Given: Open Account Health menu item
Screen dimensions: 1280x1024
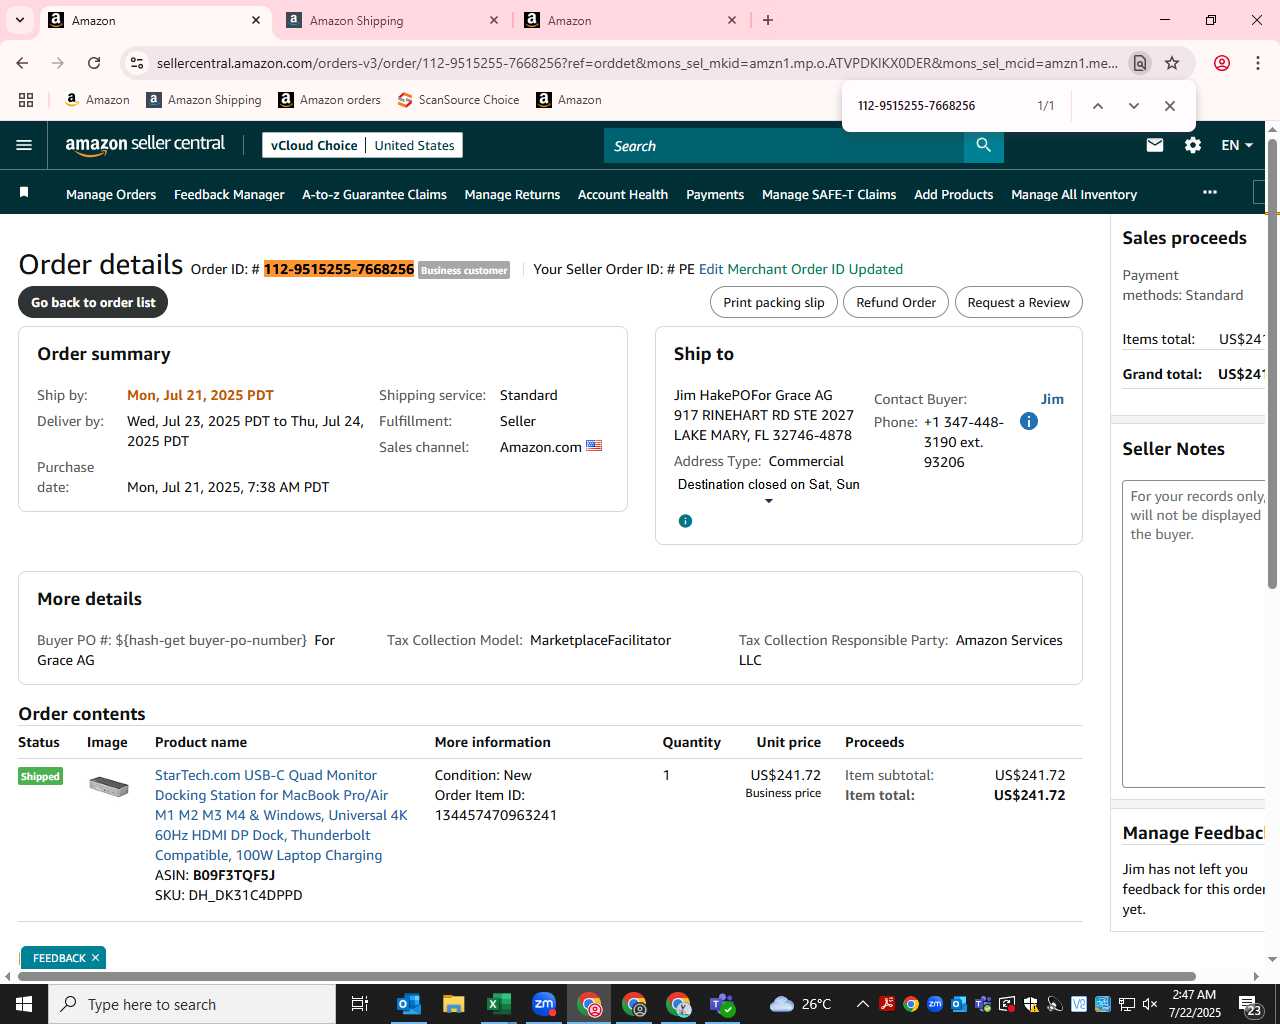Looking at the screenshot, I should click(x=623, y=194).
